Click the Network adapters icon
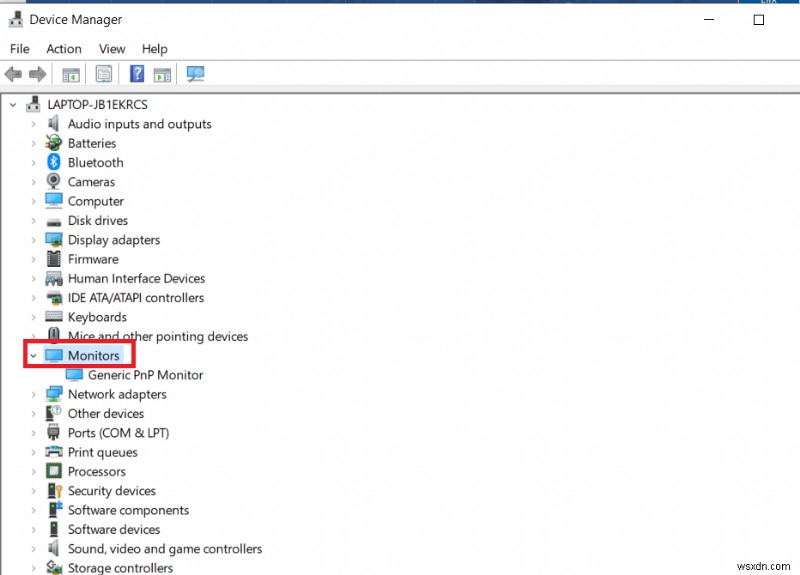The height and width of the screenshot is (575, 800). click(54, 394)
